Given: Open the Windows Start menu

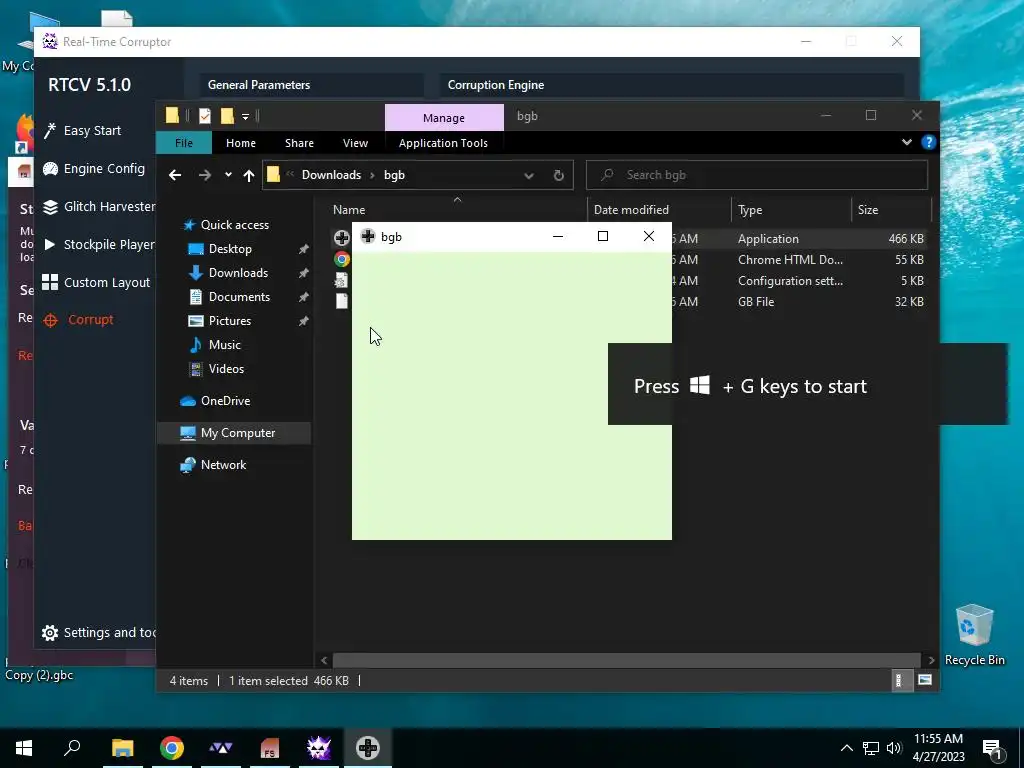Looking at the screenshot, I should point(24,748).
